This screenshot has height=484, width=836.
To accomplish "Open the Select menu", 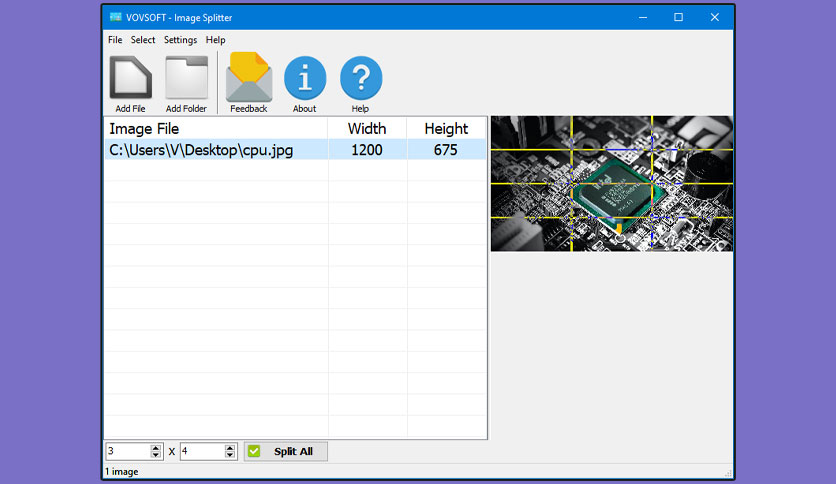I will point(143,40).
